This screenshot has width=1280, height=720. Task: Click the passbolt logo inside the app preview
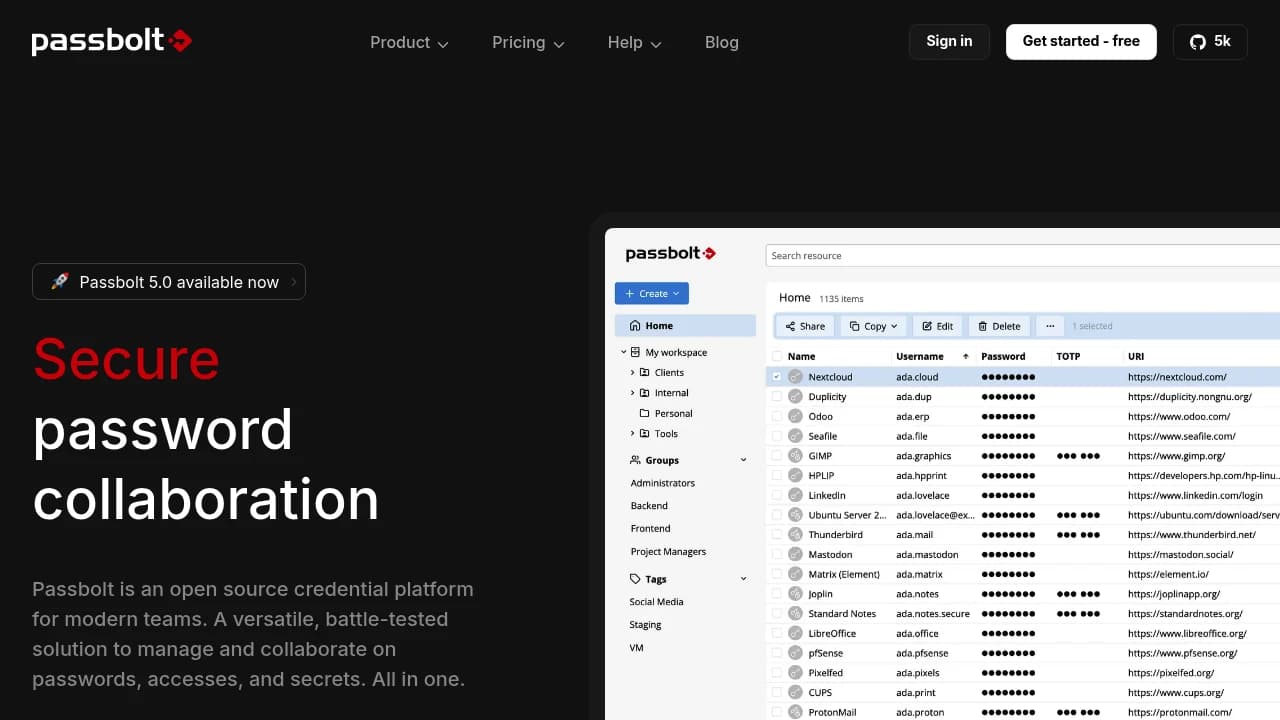[671, 254]
